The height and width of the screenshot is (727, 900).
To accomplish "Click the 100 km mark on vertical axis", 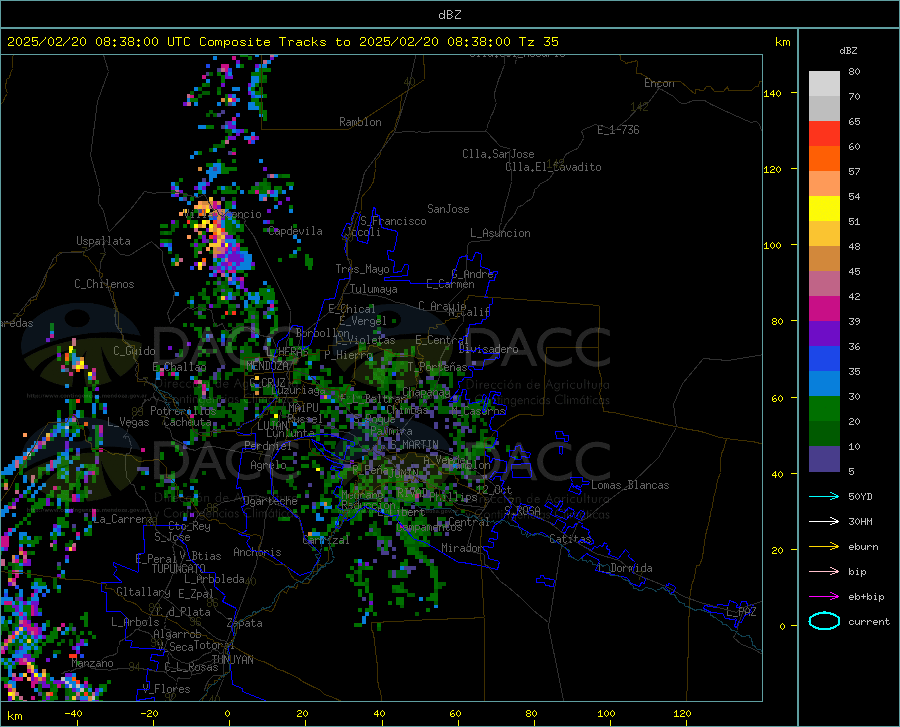I will point(772,245).
